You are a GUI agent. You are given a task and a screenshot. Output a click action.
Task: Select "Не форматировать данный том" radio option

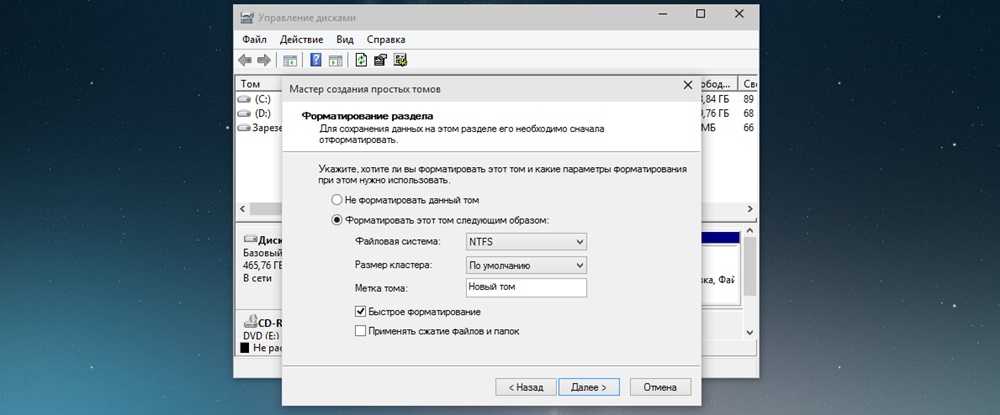(337, 201)
